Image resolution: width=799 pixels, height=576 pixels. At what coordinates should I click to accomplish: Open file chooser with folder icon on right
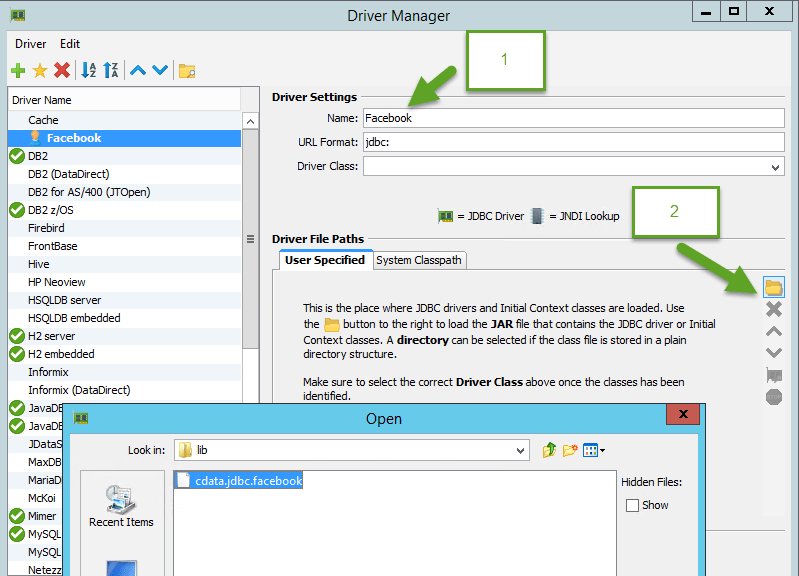pyautogui.click(x=774, y=287)
